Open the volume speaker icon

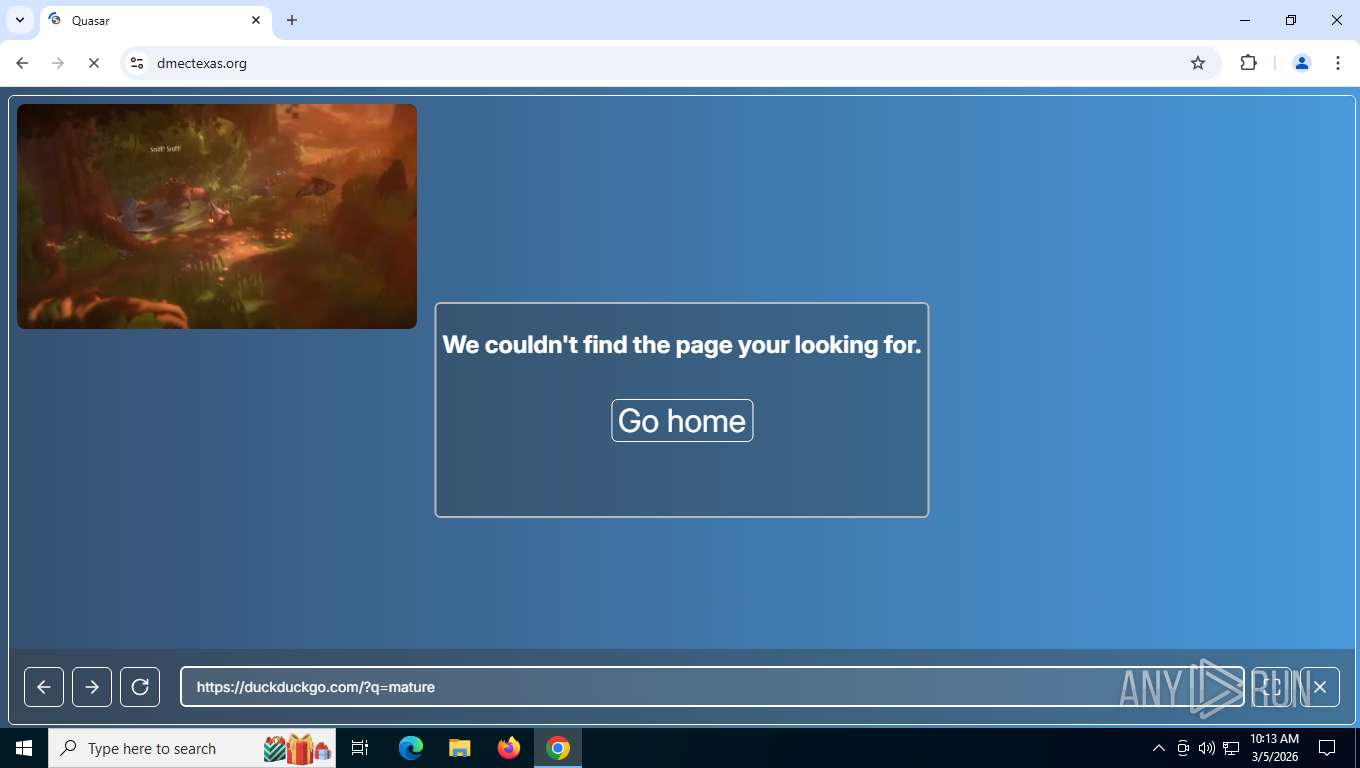(1207, 748)
